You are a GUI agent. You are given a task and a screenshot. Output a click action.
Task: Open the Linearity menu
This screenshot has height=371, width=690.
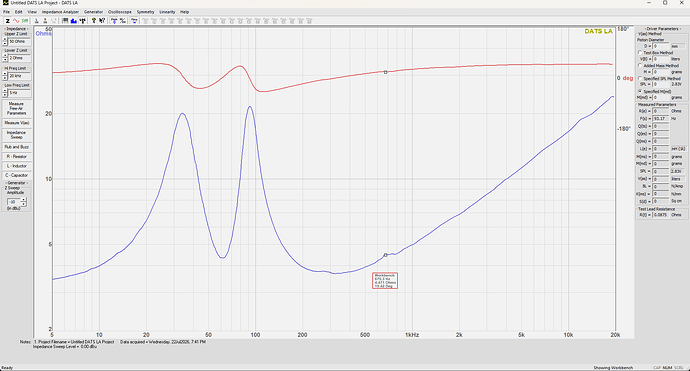tap(167, 12)
